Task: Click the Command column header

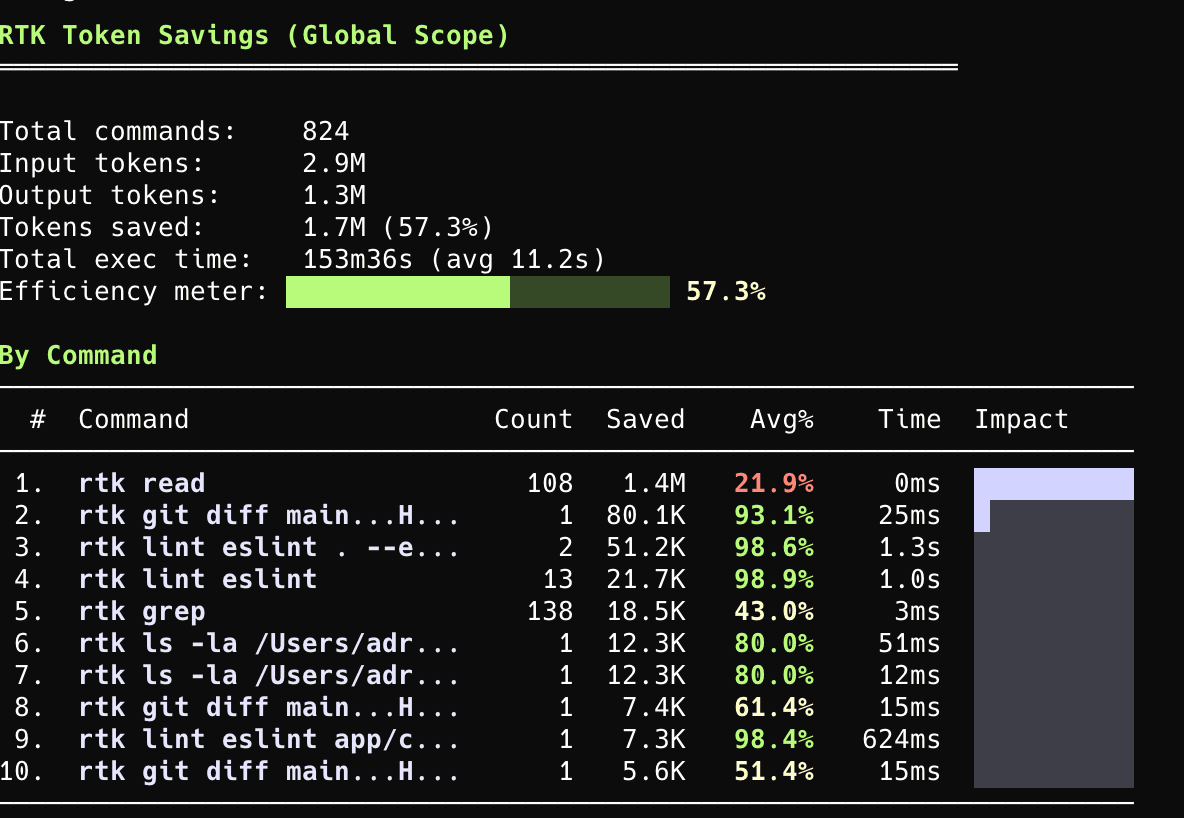Action: 134,419
